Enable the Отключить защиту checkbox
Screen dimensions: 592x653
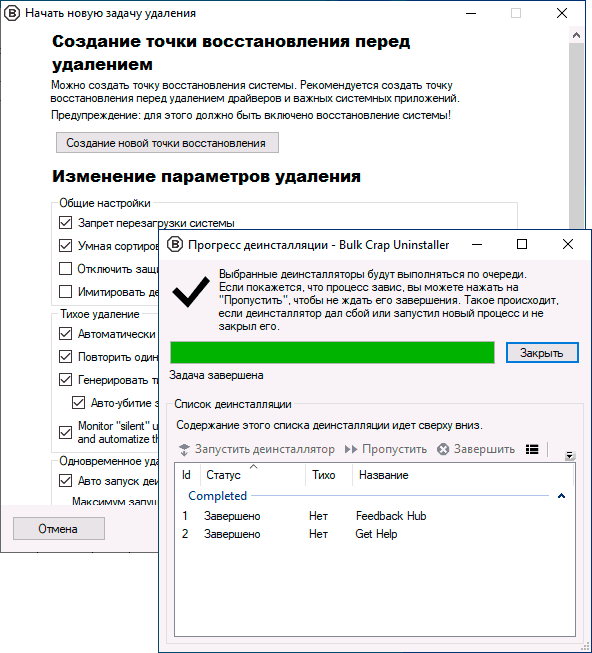click(65, 269)
